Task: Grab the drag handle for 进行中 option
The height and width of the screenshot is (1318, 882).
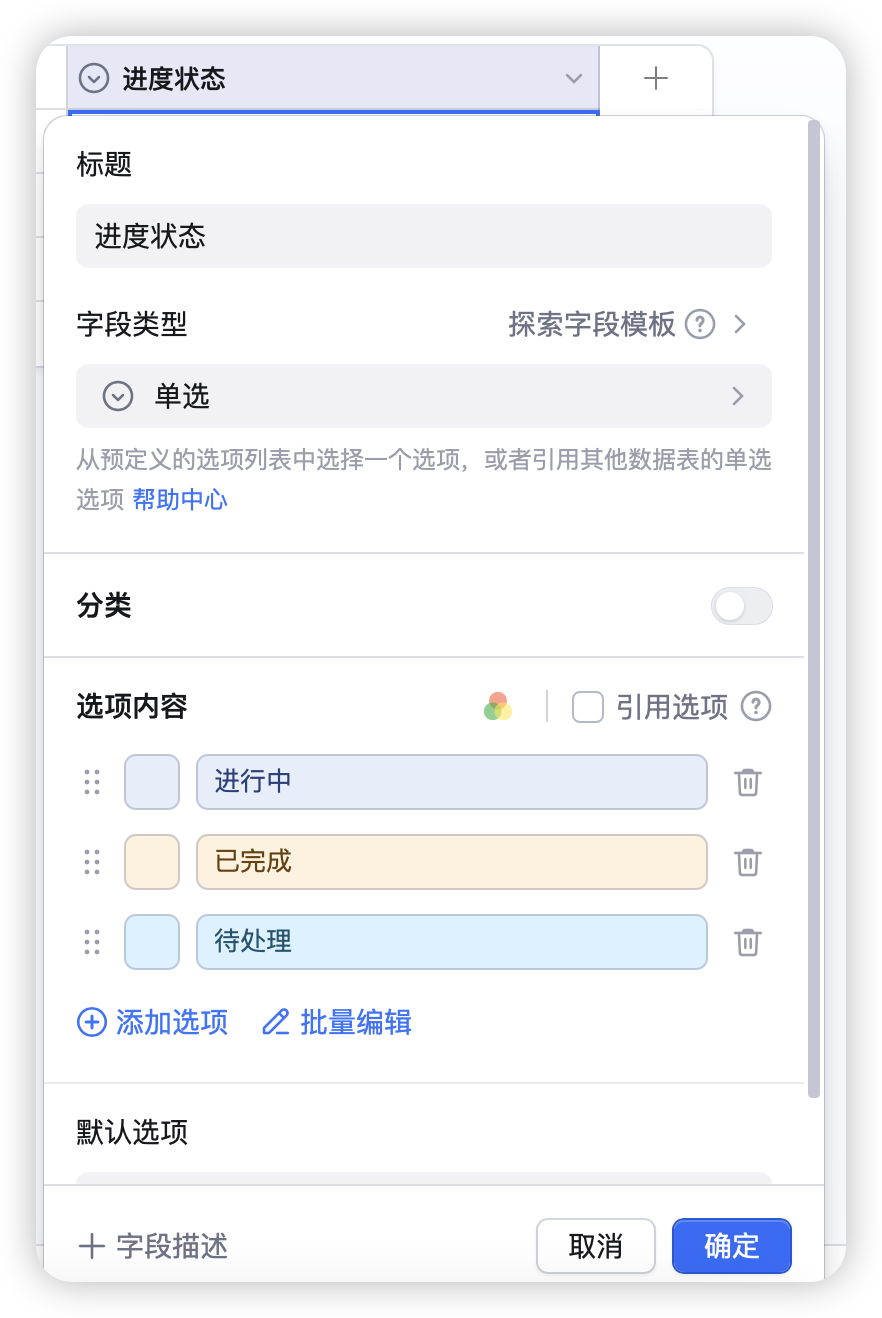Action: click(92, 782)
